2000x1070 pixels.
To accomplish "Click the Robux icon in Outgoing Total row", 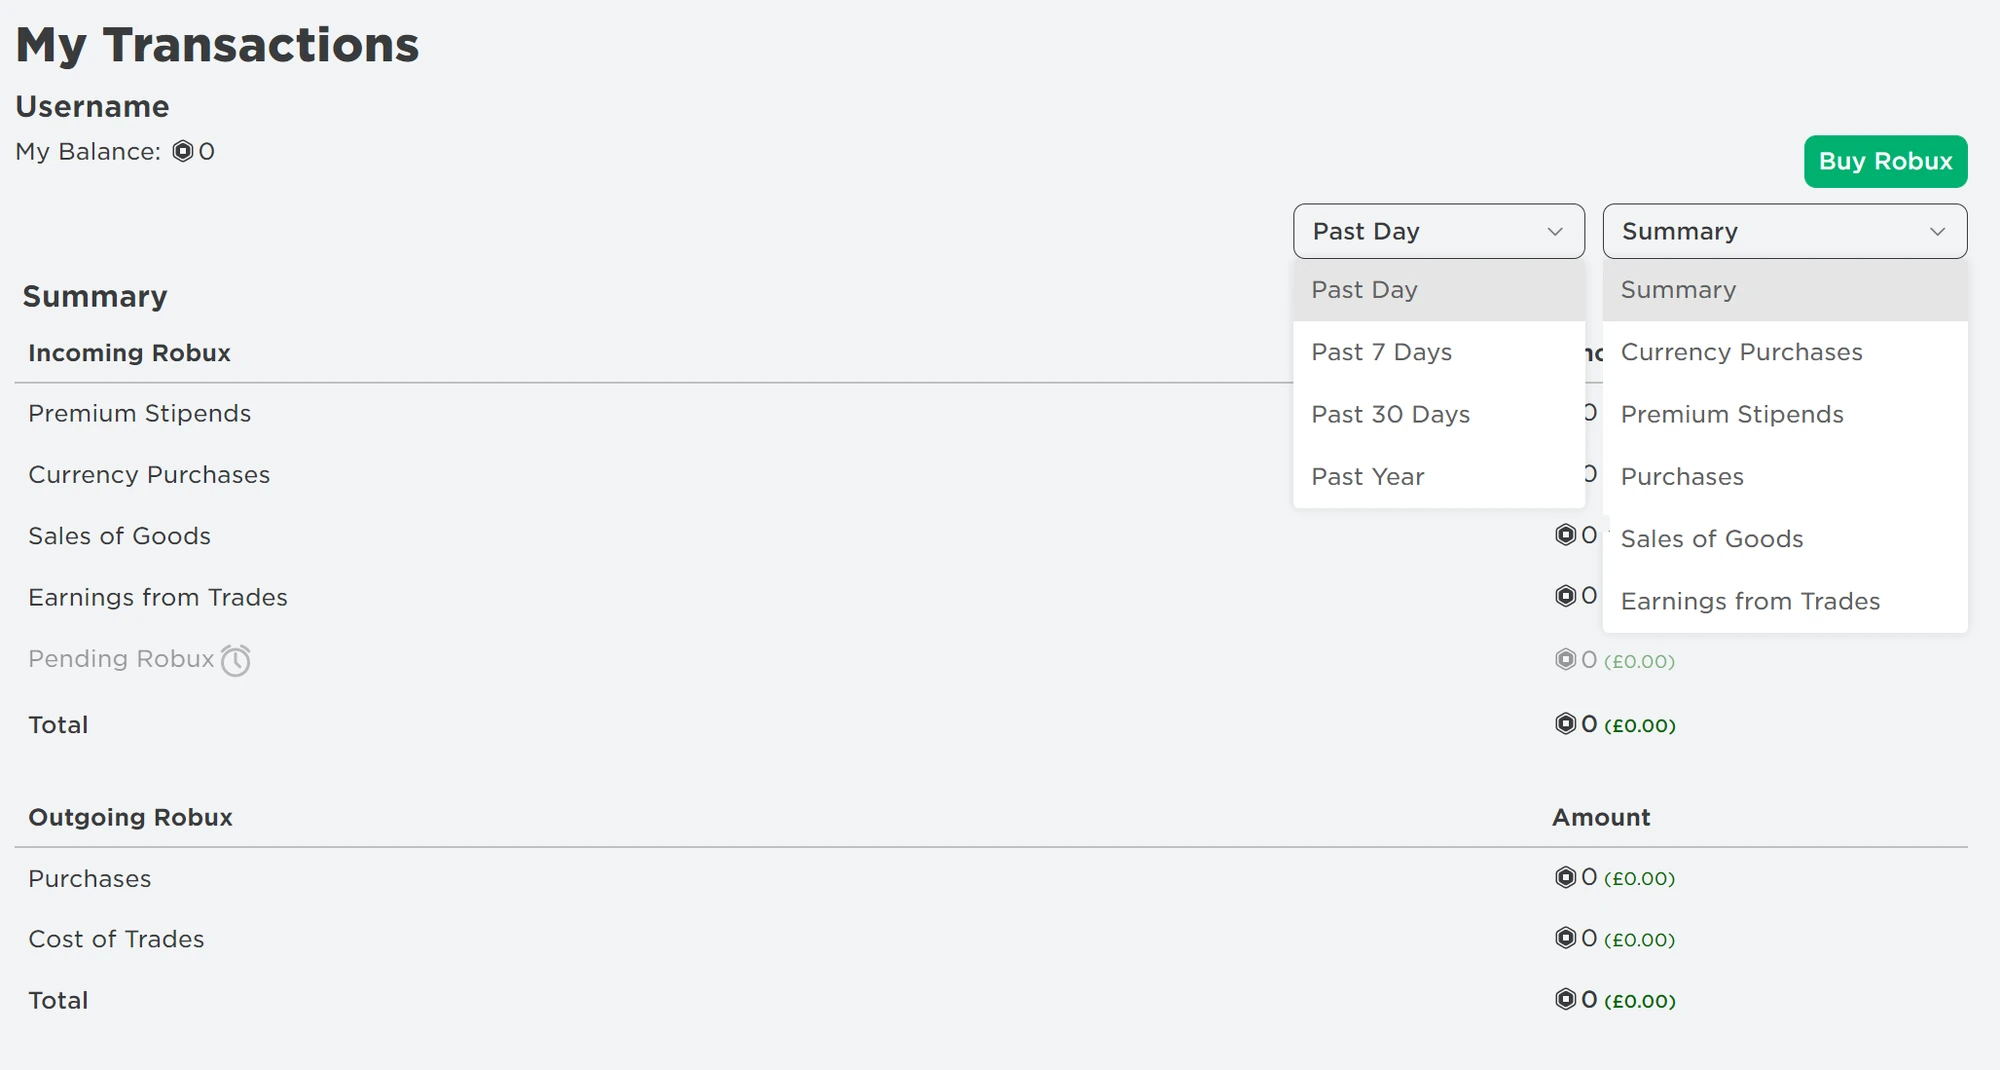I will coord(1565,999).
